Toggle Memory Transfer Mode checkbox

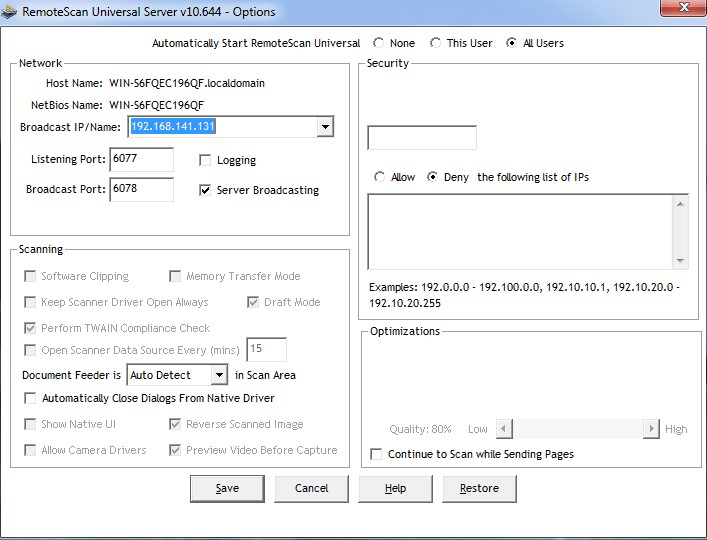point(175,276)
